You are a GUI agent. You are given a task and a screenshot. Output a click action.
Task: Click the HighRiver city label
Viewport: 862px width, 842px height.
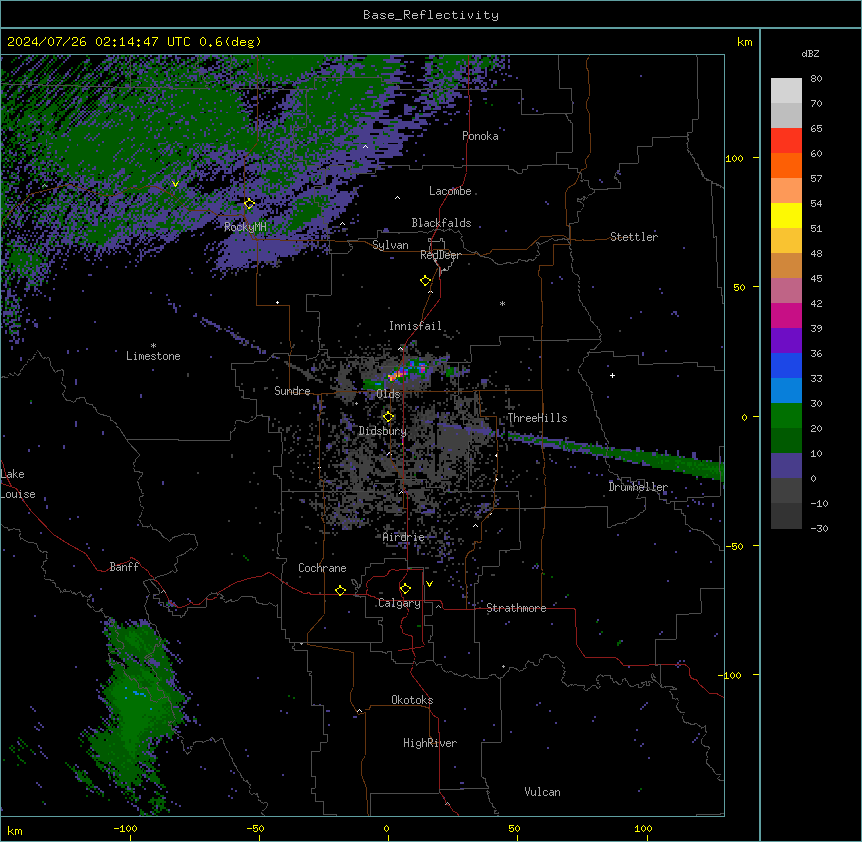coord(430,743)
